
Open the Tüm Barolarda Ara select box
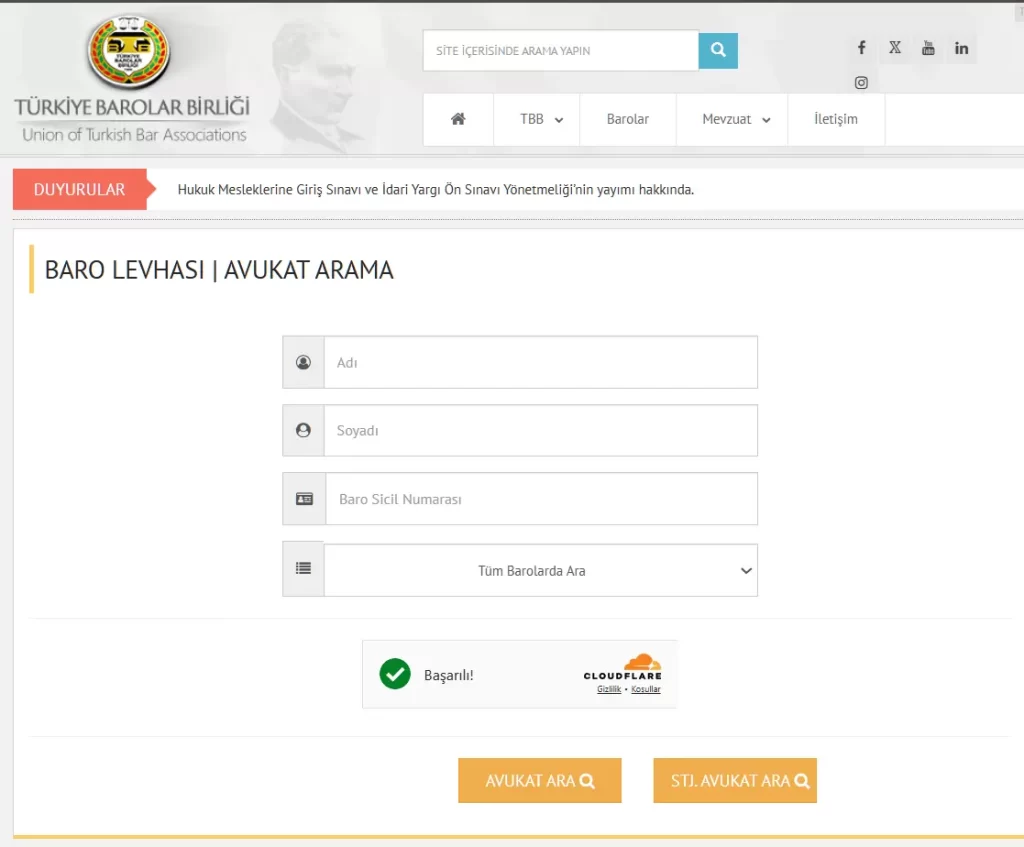(541, 570)
